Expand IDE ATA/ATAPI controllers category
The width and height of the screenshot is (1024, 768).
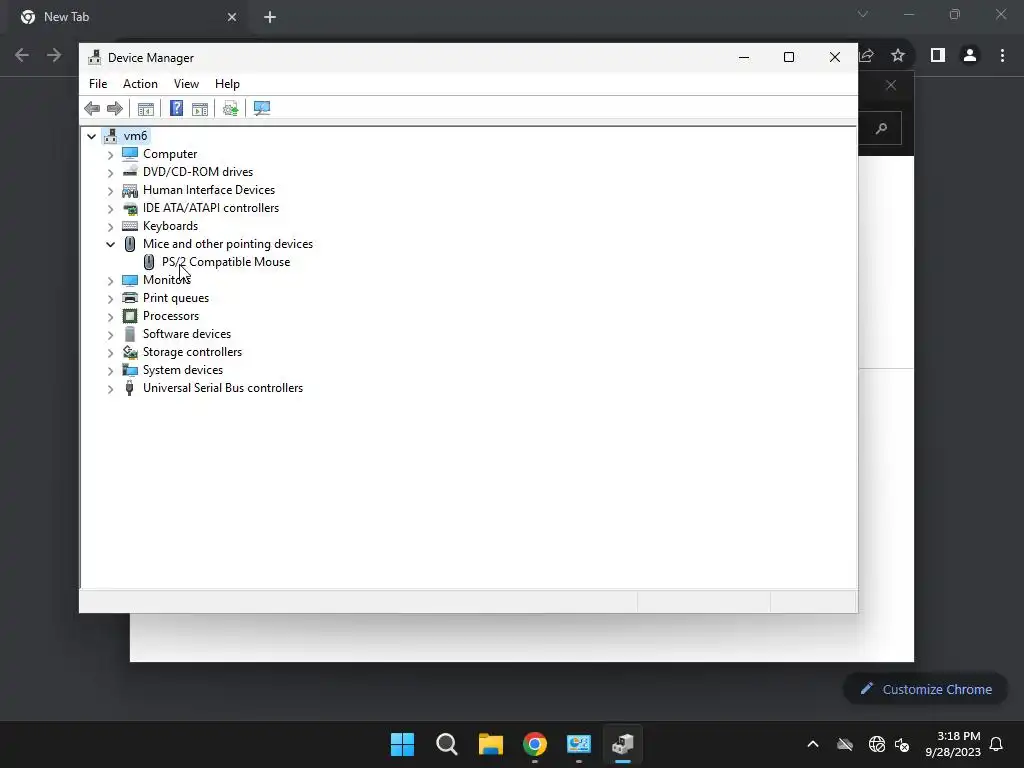(x=110, y=209)
